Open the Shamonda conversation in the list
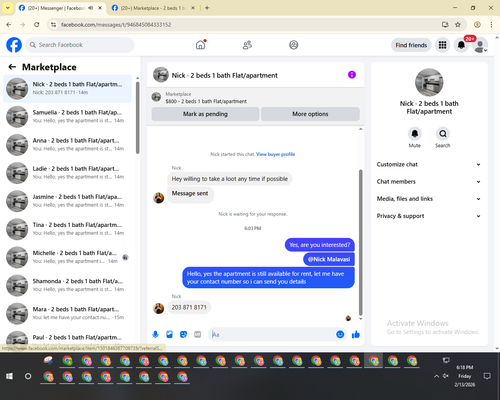This screenshot has width=500, height=400. (x=67, y=285)
